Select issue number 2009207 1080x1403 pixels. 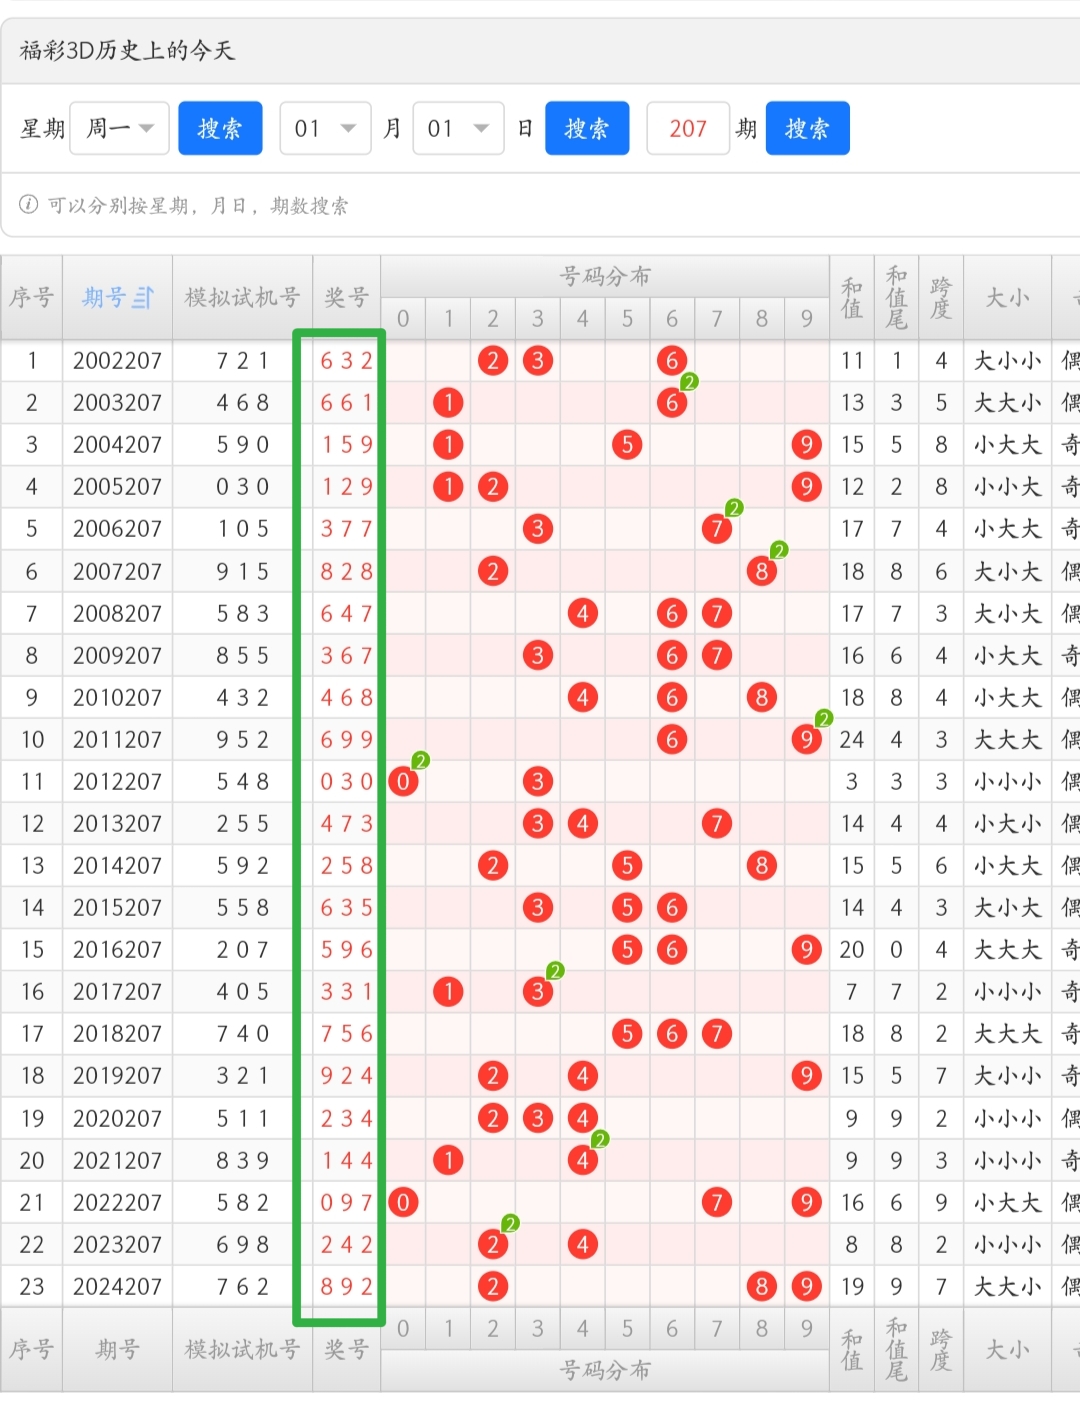[x=117, y=656]
